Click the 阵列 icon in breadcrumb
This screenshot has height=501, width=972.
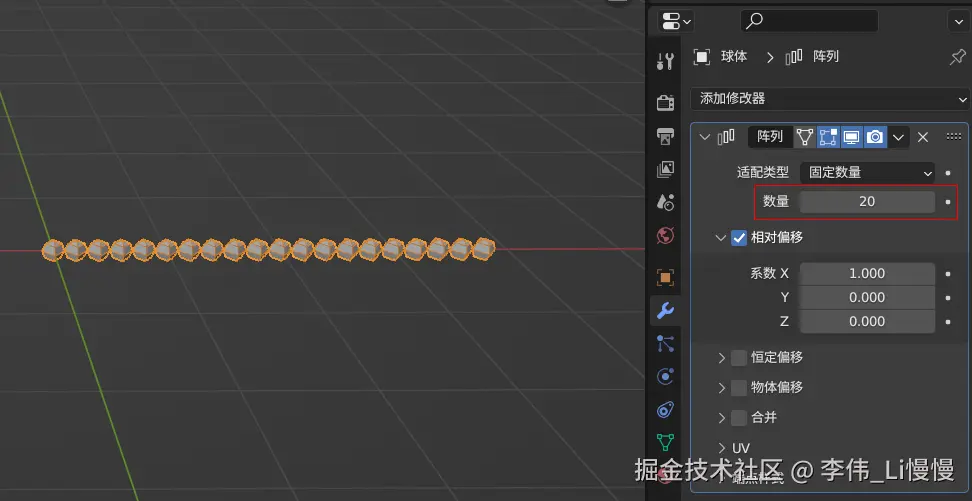[x=795, y=57]
